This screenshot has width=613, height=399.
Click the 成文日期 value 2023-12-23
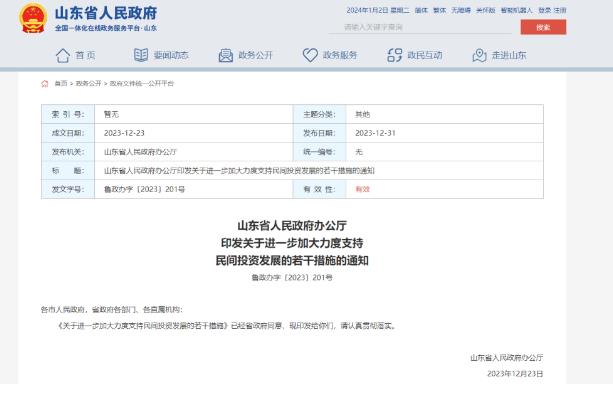(x=124, y=133)
